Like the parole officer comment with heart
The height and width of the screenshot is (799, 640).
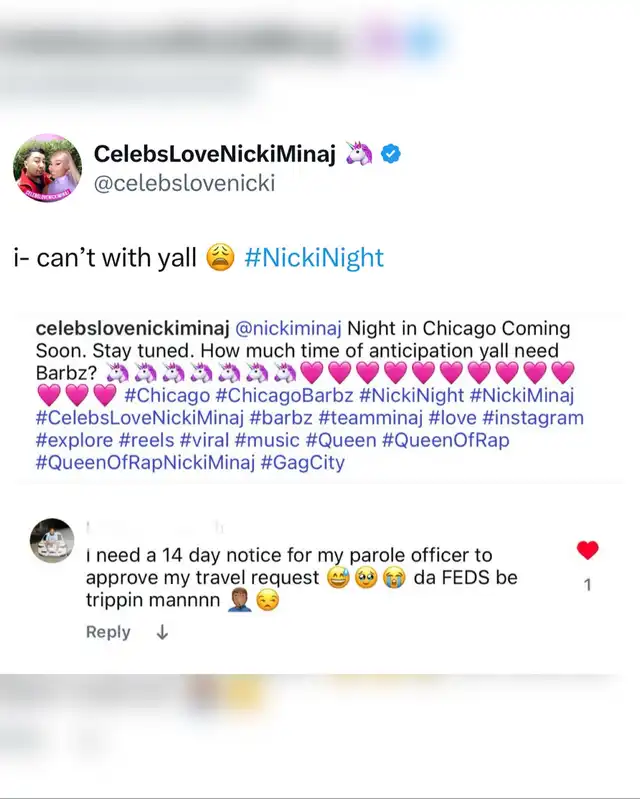tap(588, 550)
